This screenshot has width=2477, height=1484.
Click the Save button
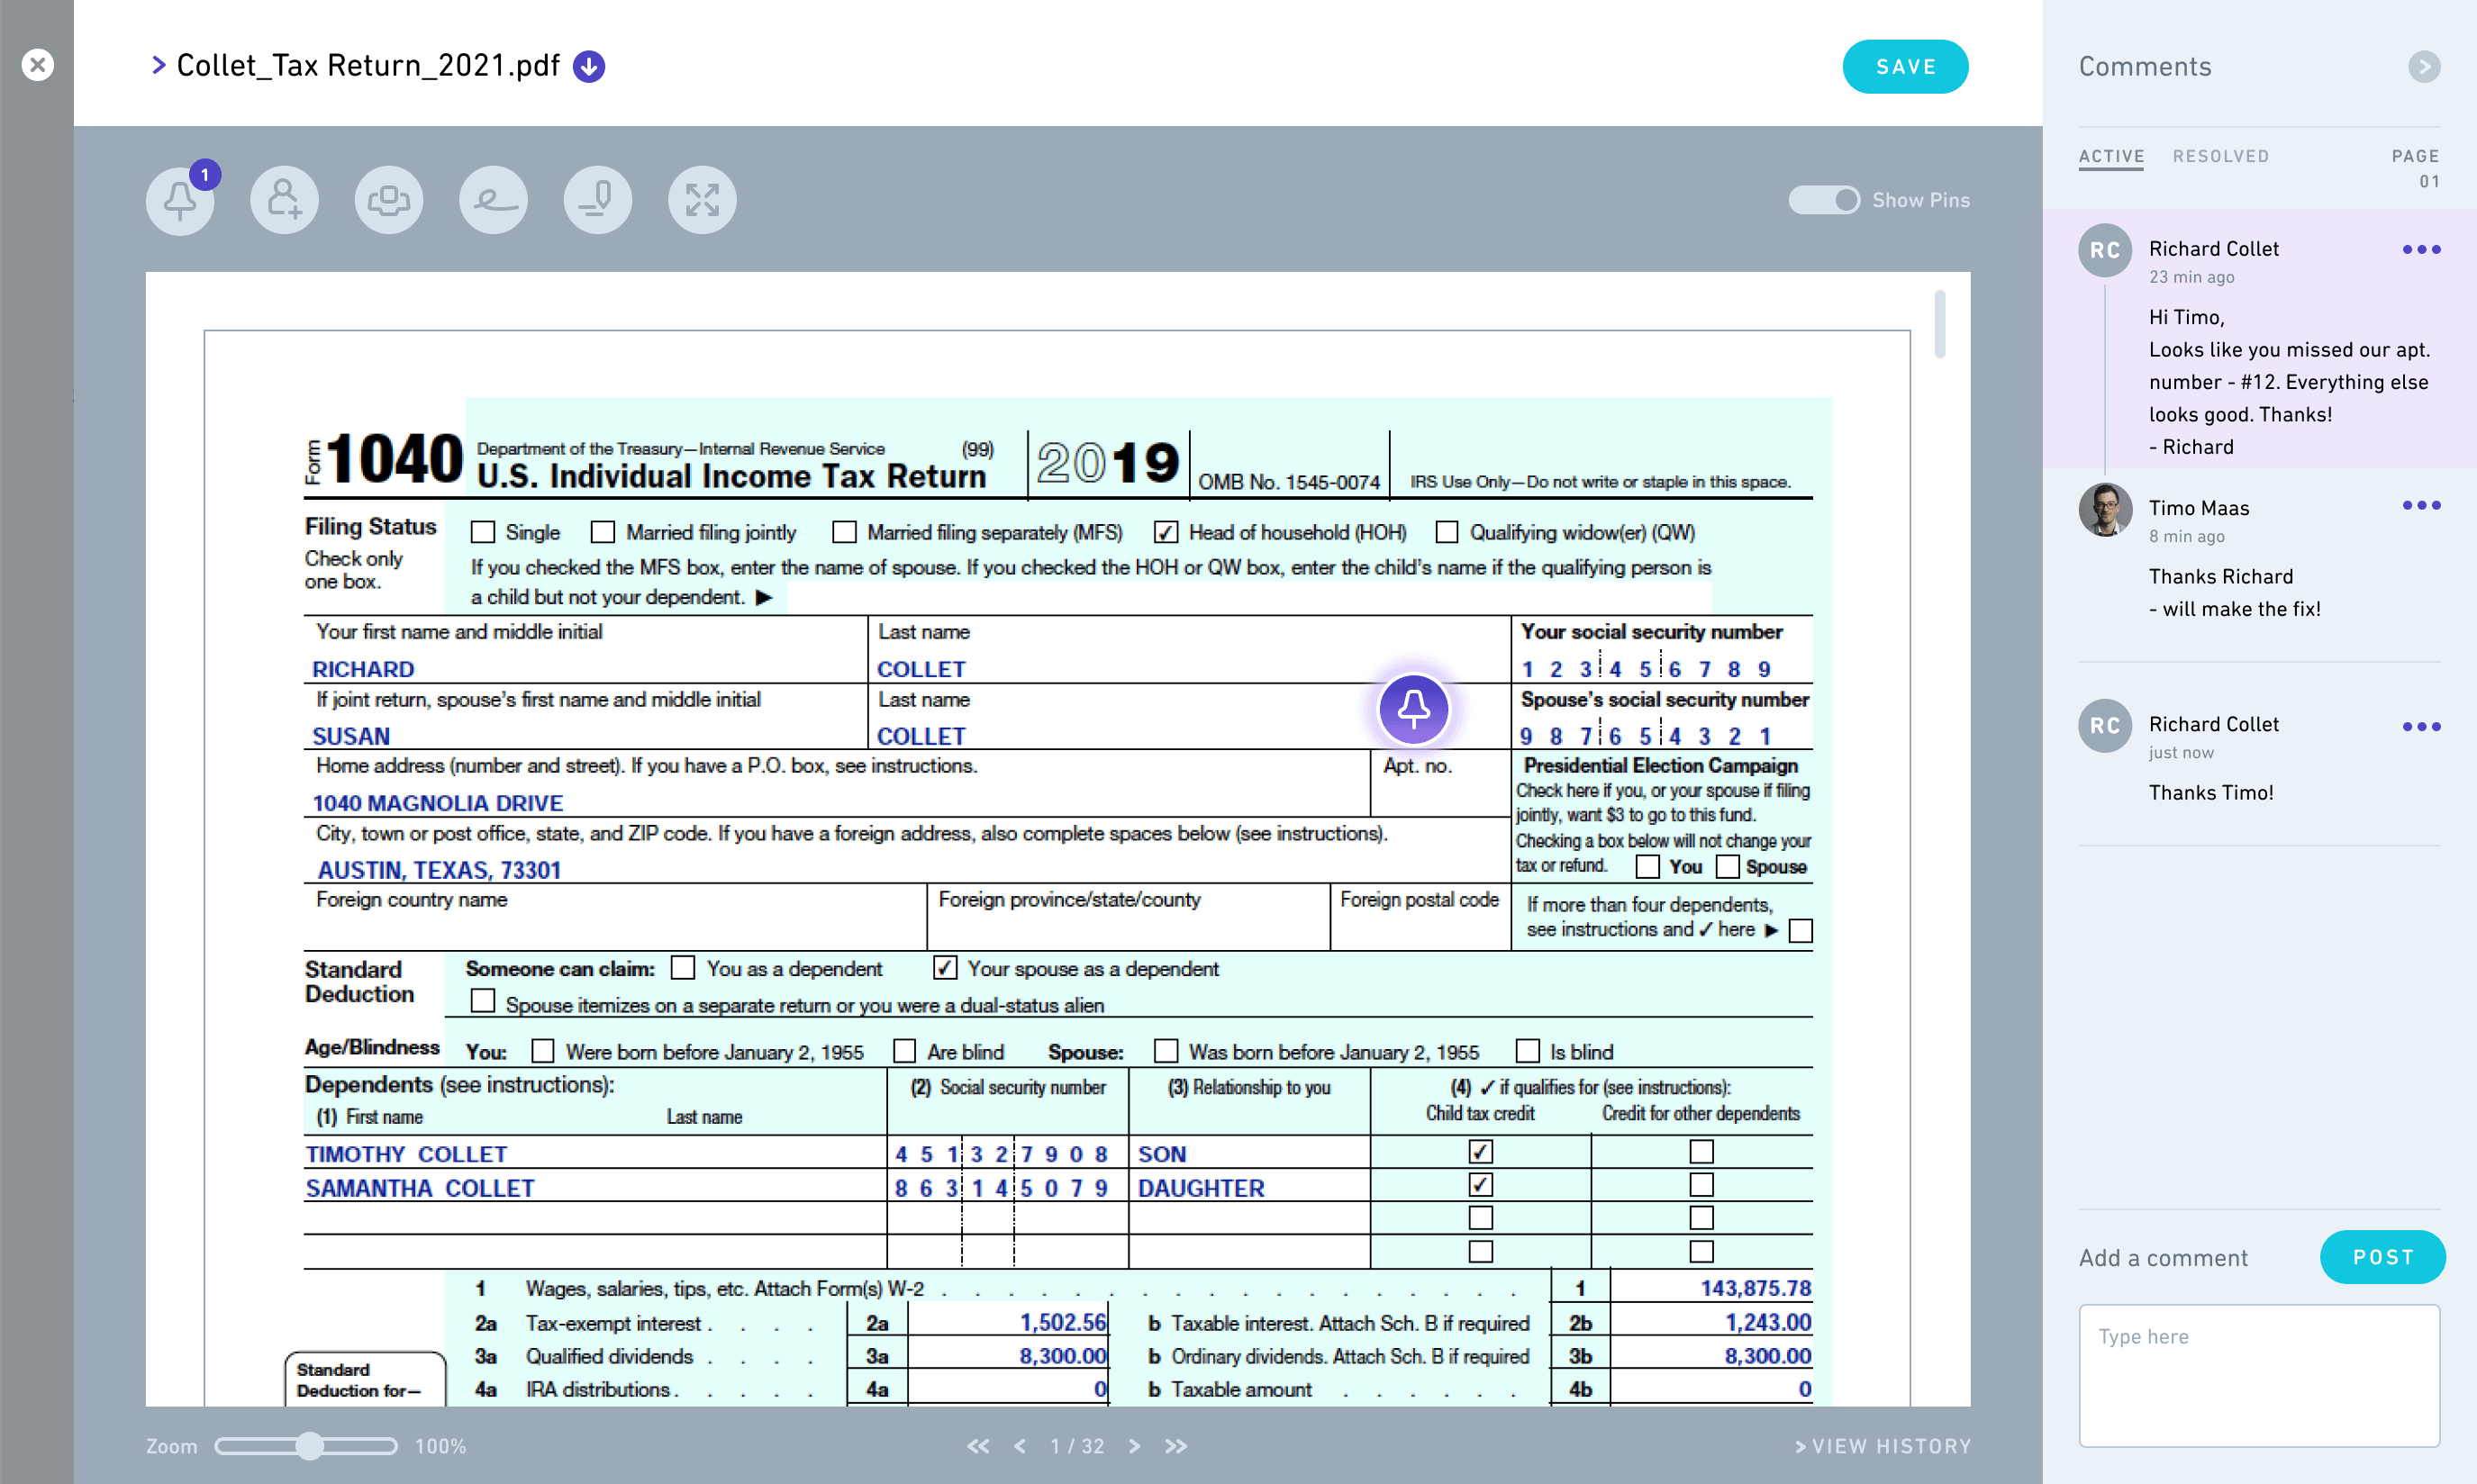(1904, 66)
